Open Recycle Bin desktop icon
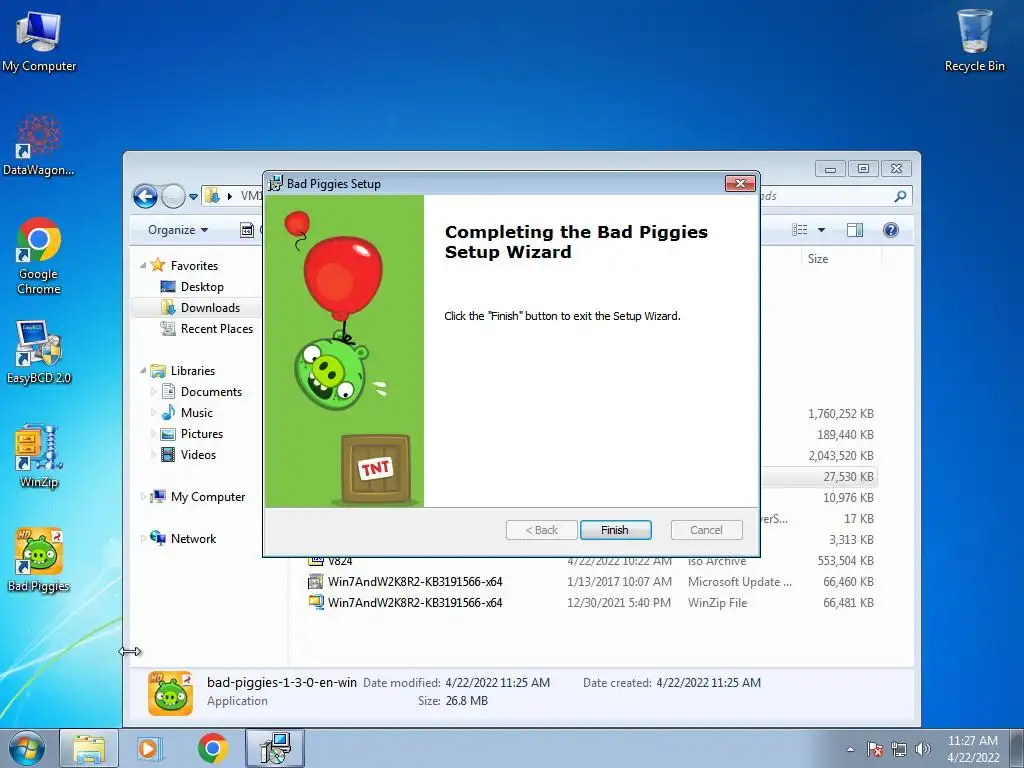Image resolution: width=1024 pixels, height=768 pixels. pos(974,40)
